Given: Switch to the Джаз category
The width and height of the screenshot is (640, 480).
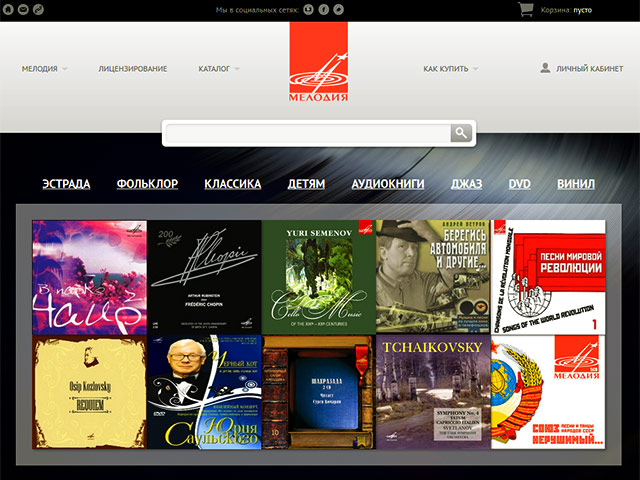Looking at the screenshot, I should pos(466,184).
